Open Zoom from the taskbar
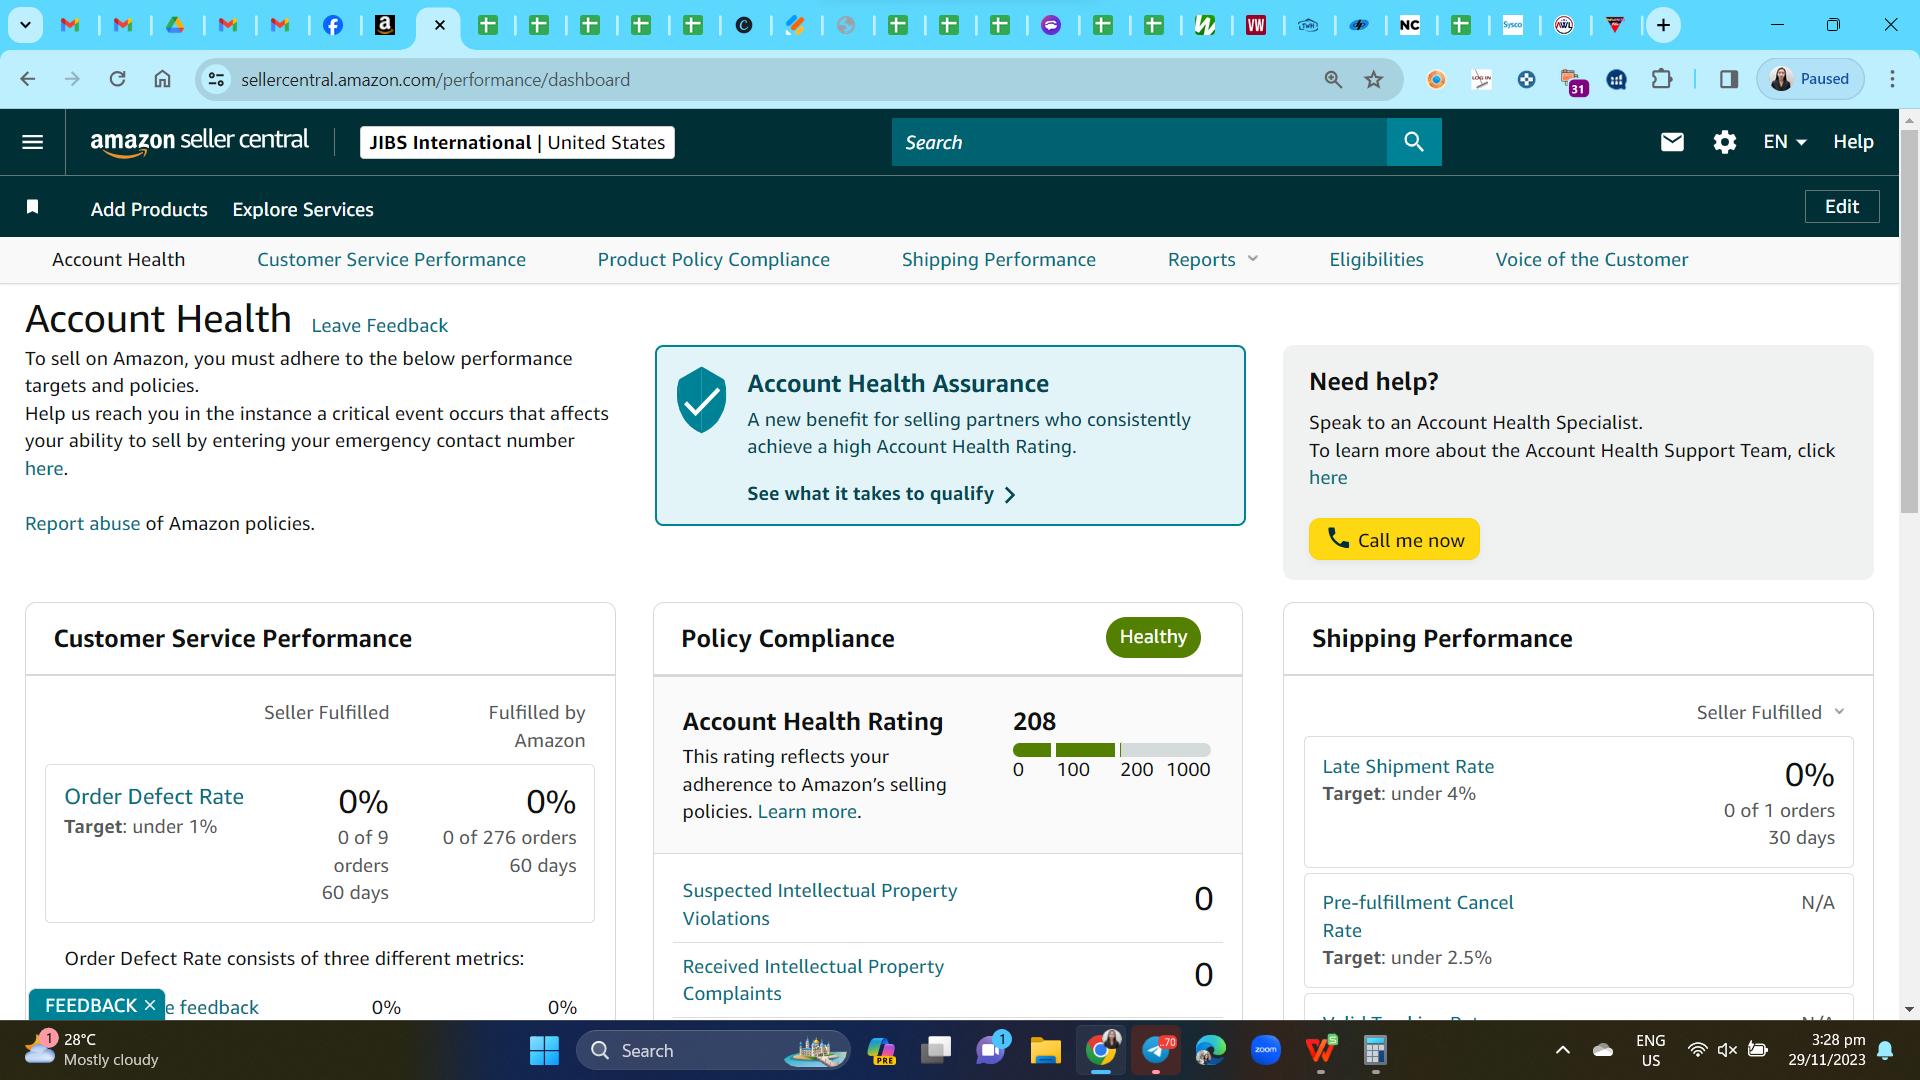 1266,1050
